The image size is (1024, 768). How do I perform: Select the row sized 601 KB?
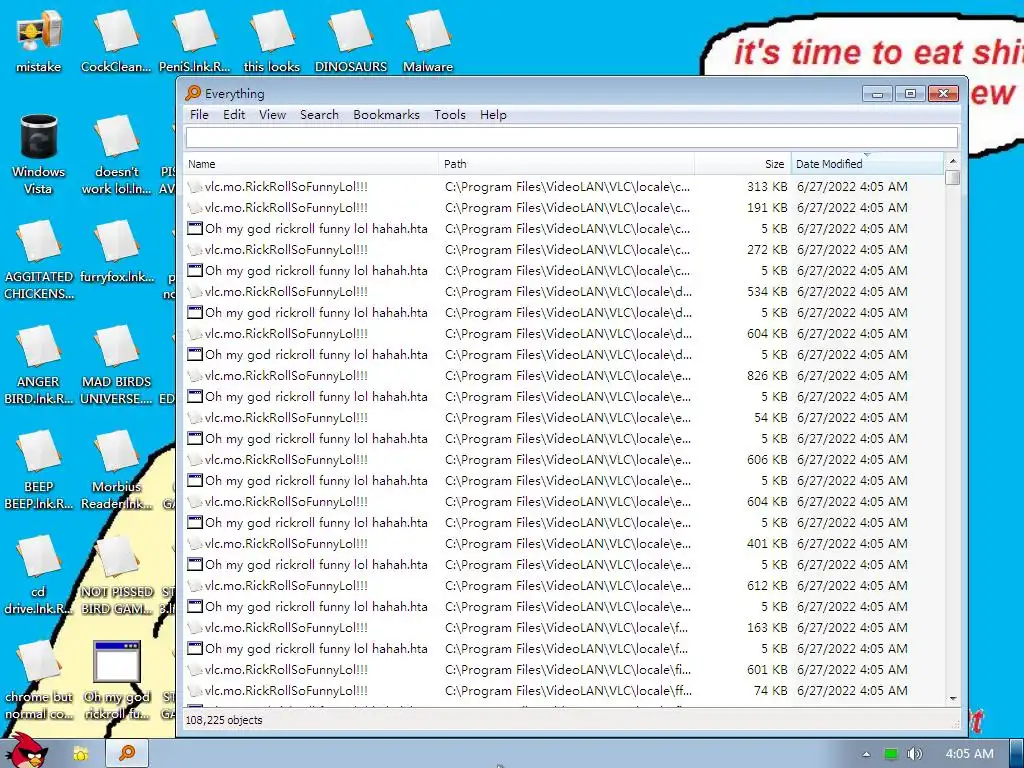[x=564, y=669]
